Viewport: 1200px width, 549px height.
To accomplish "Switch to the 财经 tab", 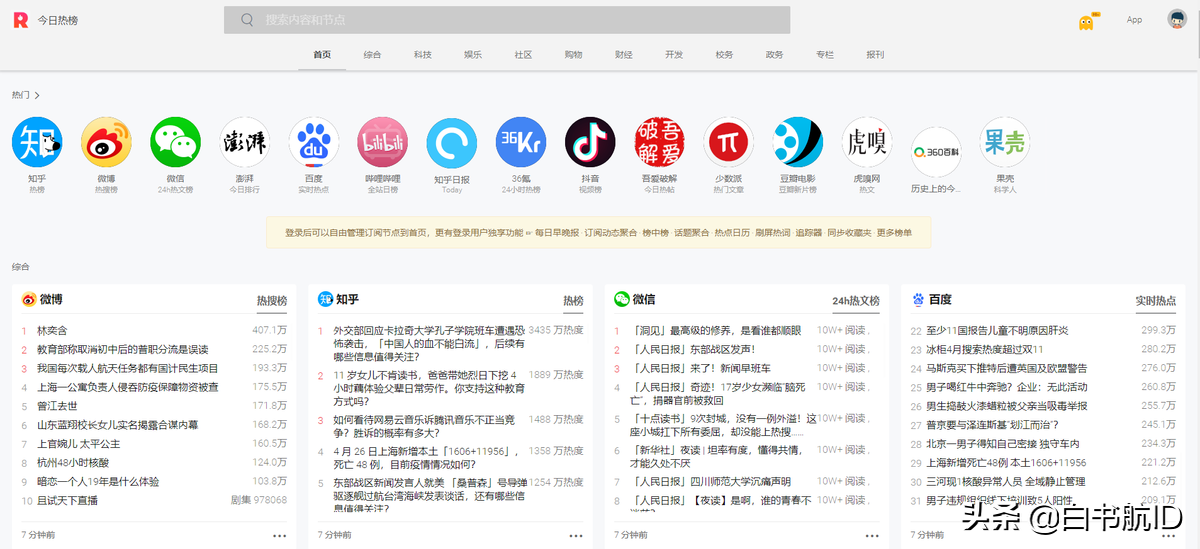I will tap(624, 55).
